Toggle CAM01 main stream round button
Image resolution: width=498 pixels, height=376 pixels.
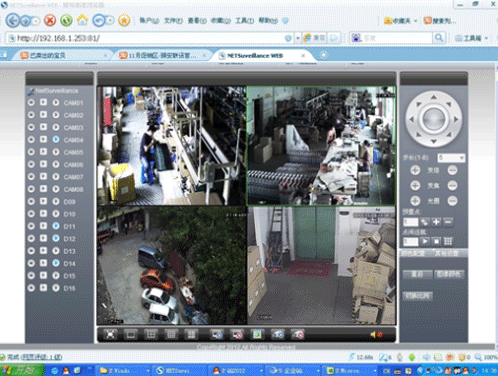pyautogui.click(x=31, y=103)
